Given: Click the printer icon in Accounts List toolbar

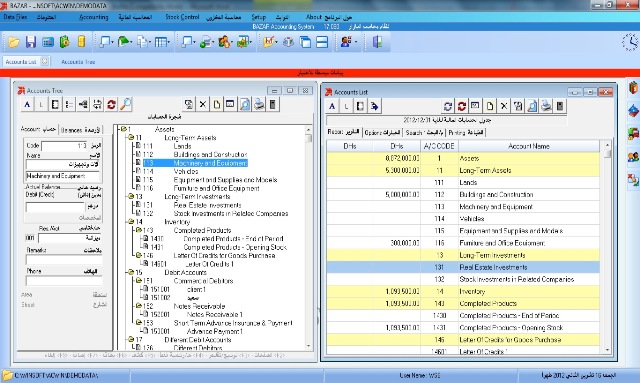Looking at the screenshot, I should (546, 106).
